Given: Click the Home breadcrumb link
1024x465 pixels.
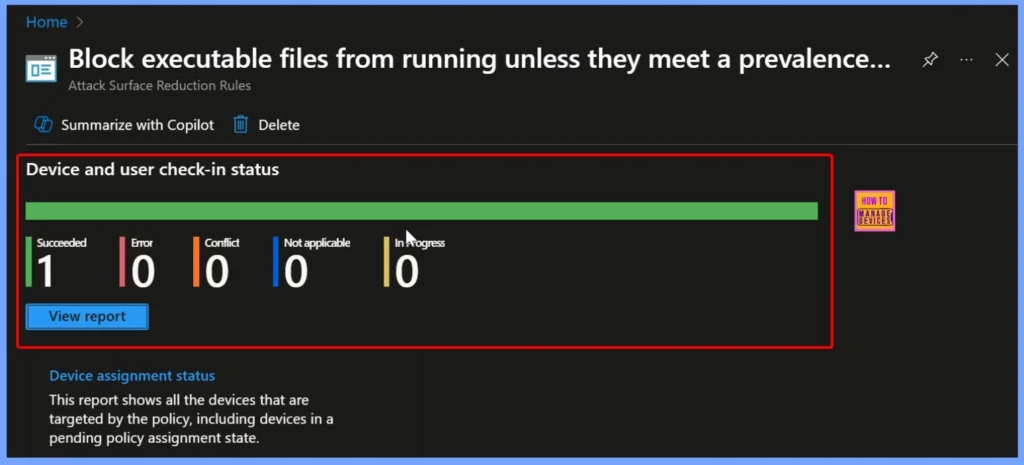Looking at the screenshot, I should pos(46,21).
